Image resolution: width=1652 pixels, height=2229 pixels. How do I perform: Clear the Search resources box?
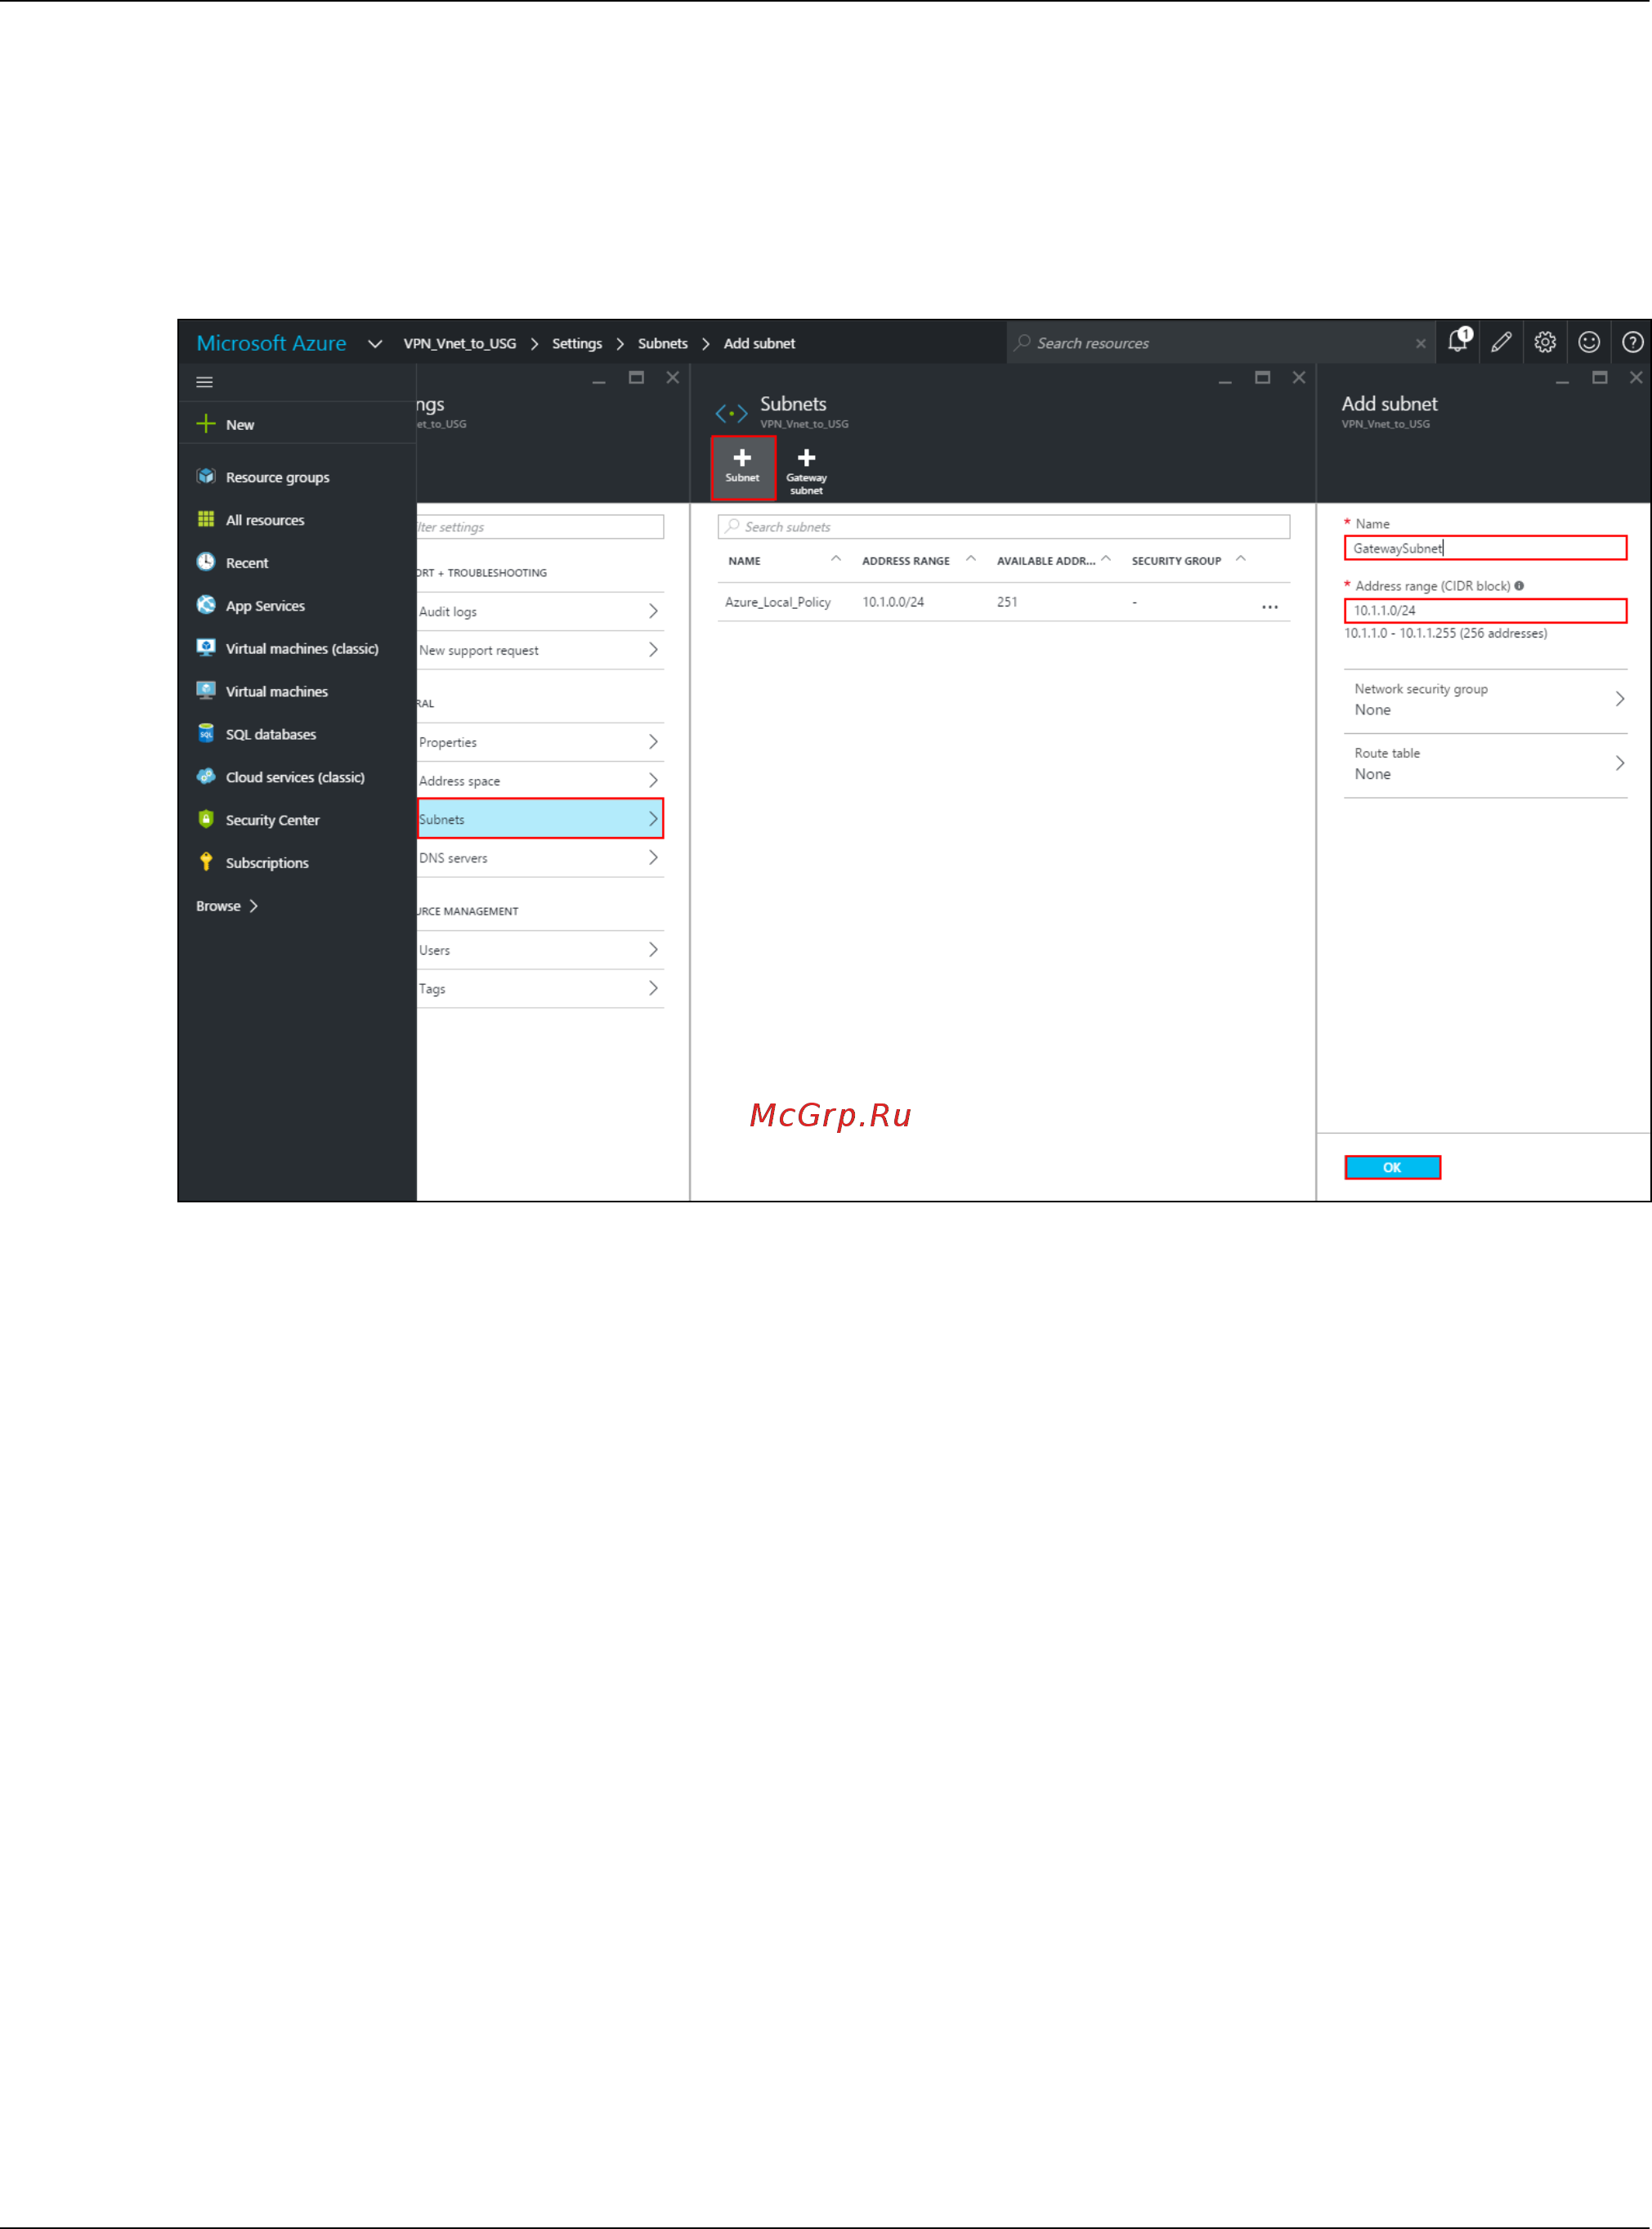coord(1421,344)
